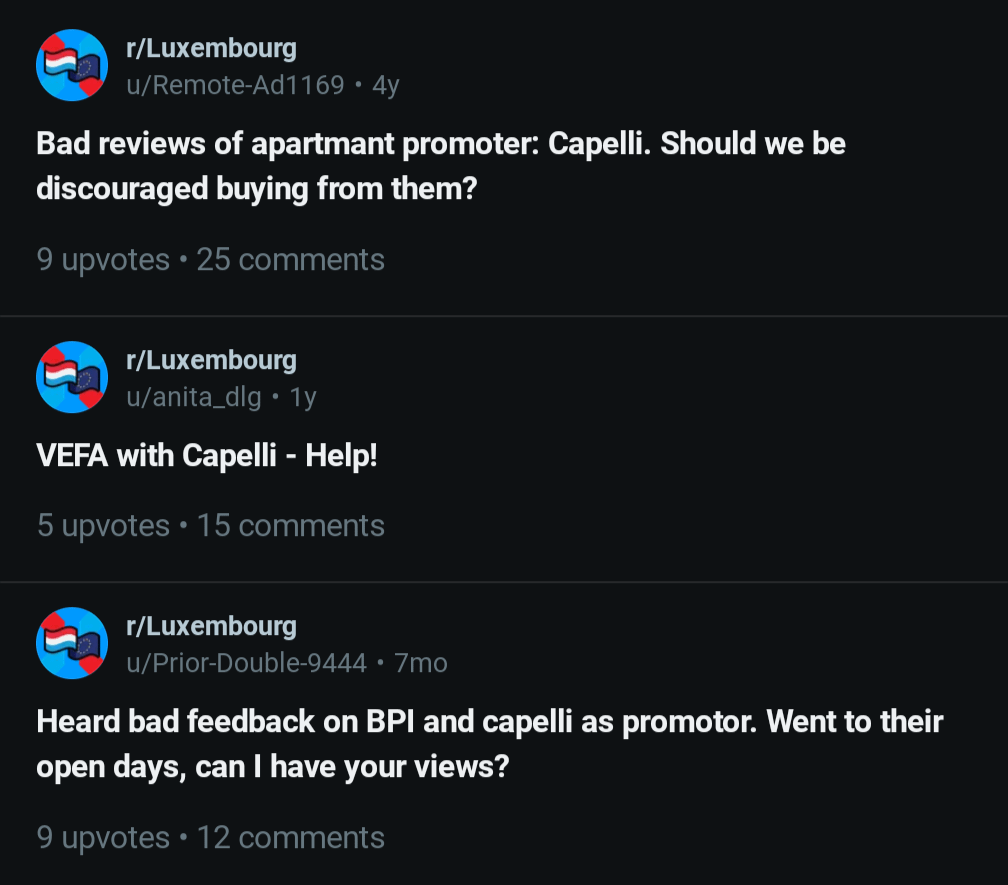Image resolution: width=1008 pixels, height=885 pixels.
Task: Click the subreddit avatar beside u/anita_dlg
Action: pyautogui.click(x=71, y=377)
